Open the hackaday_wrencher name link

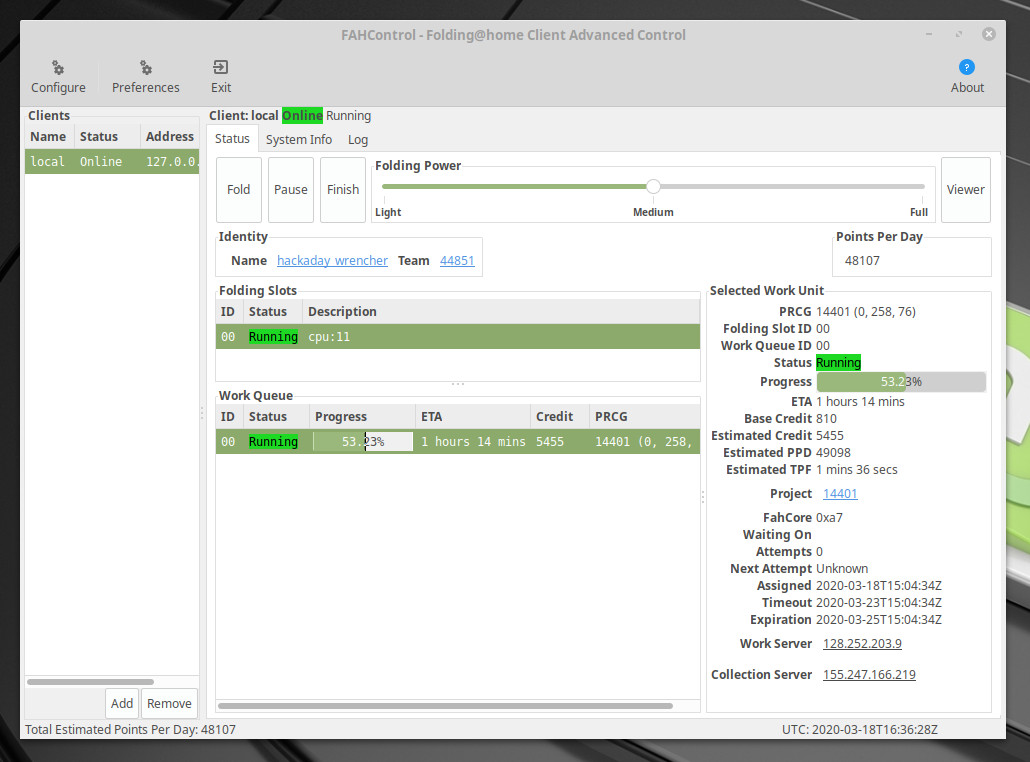point(332,261)
